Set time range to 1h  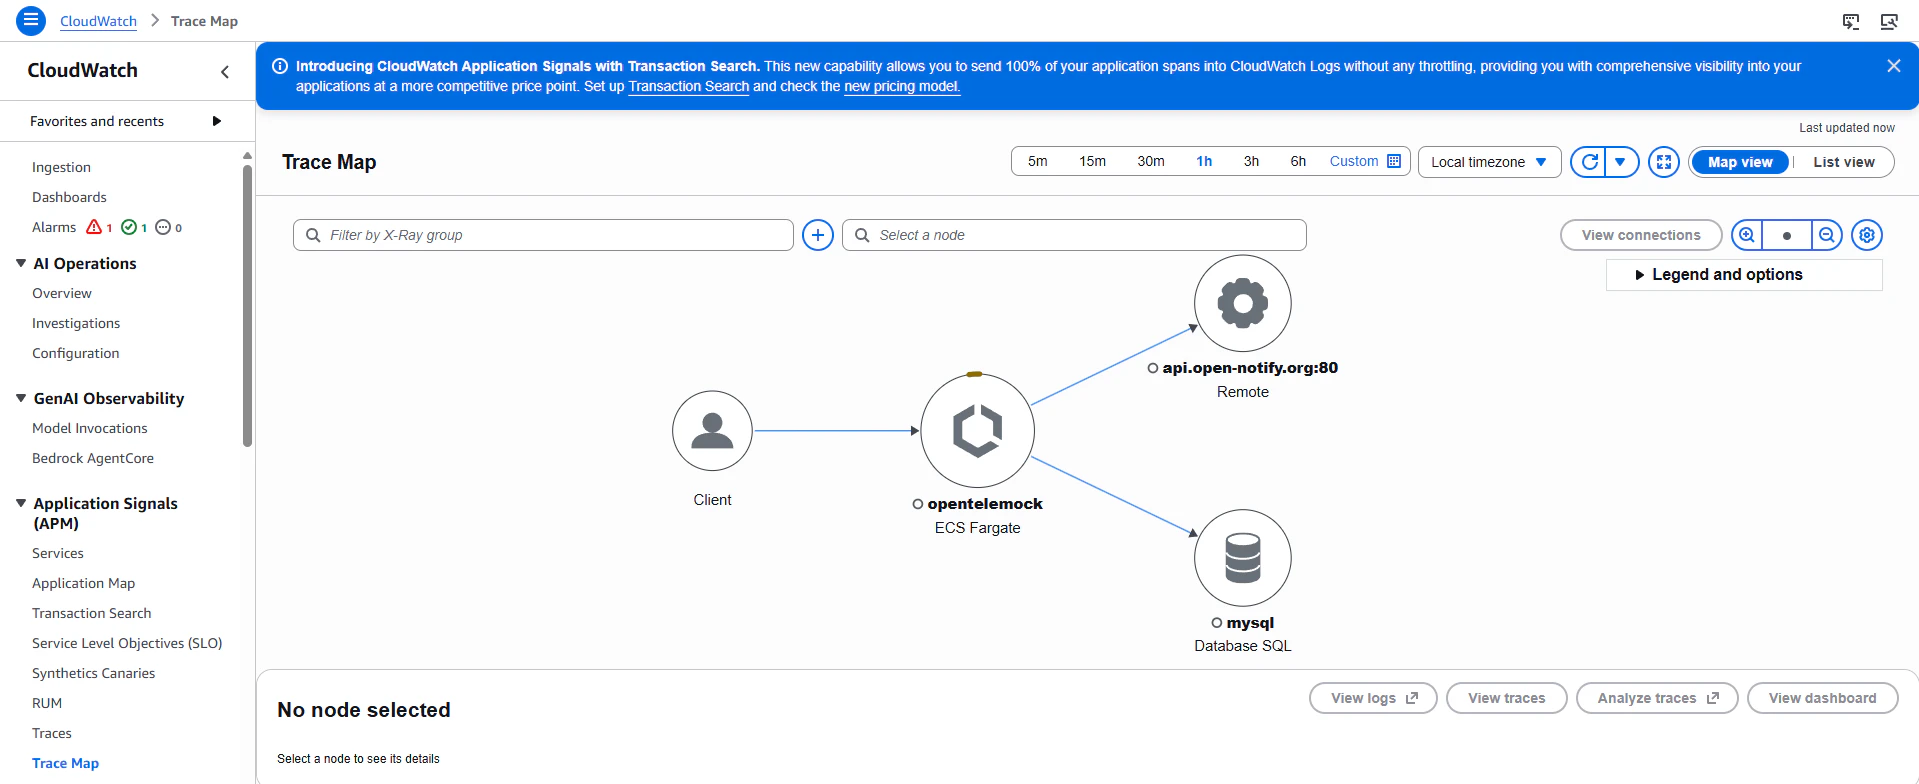click(x=1204, y=161)
